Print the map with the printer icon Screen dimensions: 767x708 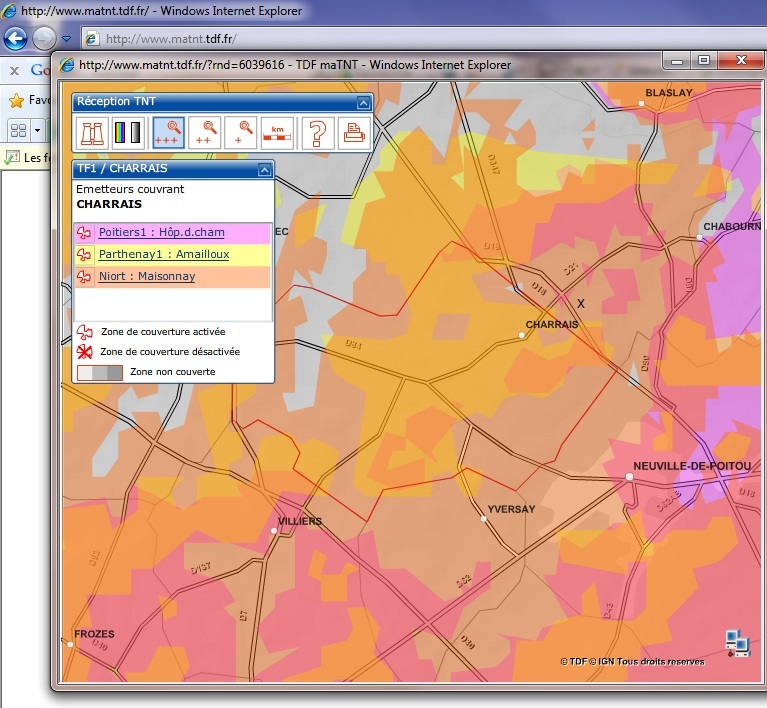pos(354,133)
